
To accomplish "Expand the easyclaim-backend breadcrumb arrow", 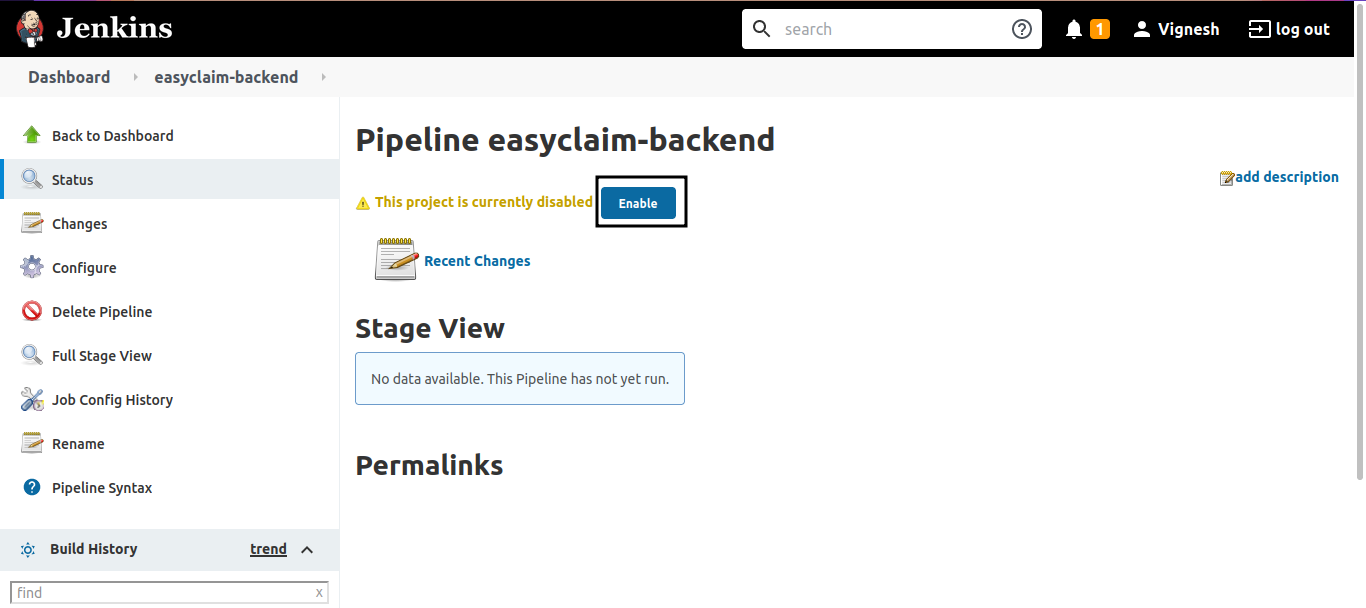I will (x=323, y=77).
